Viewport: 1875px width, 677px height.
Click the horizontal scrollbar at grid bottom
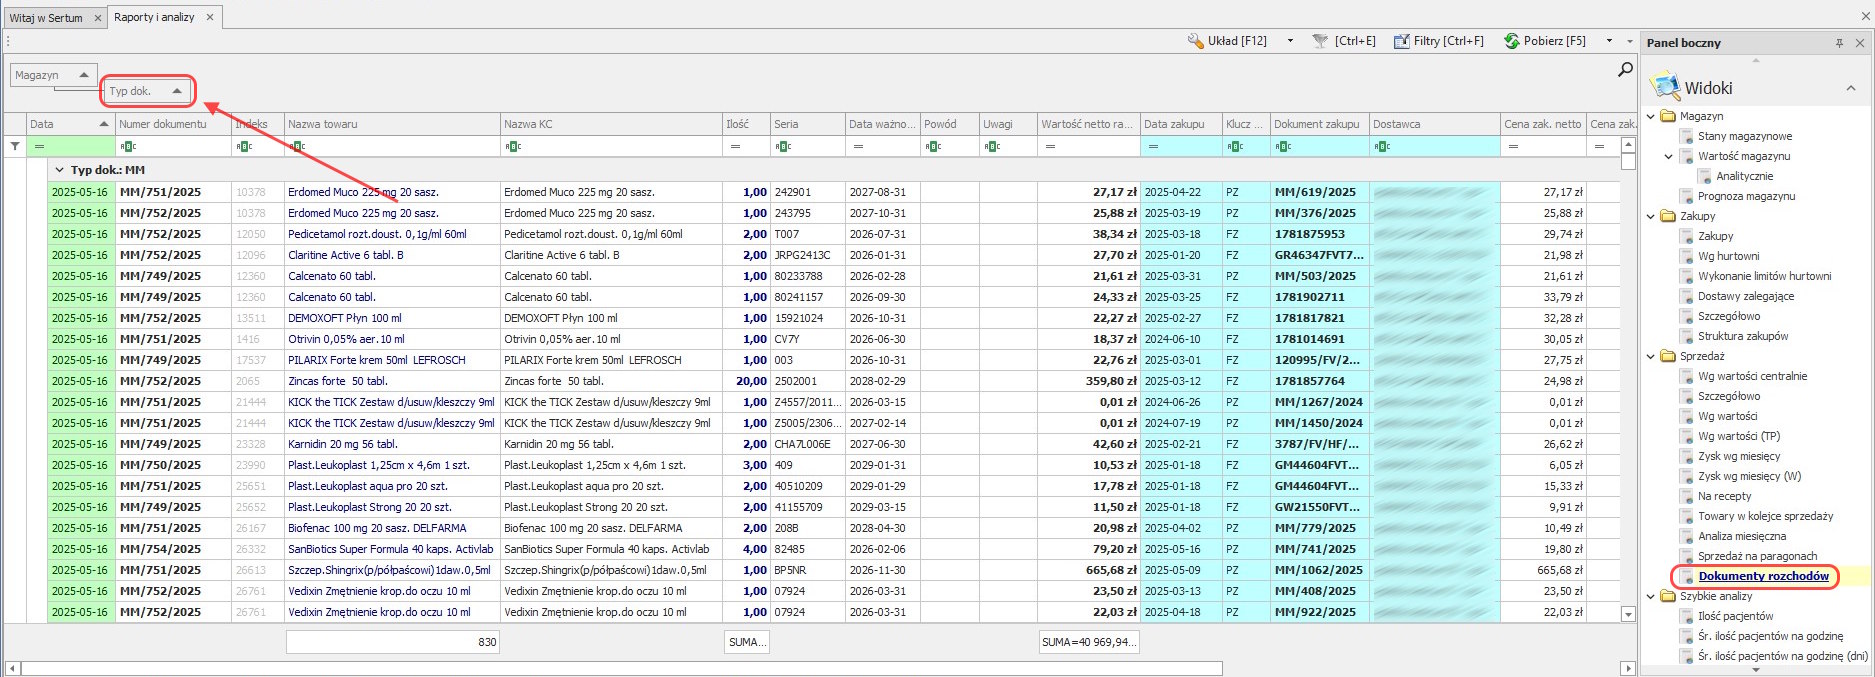pos(620,668)
